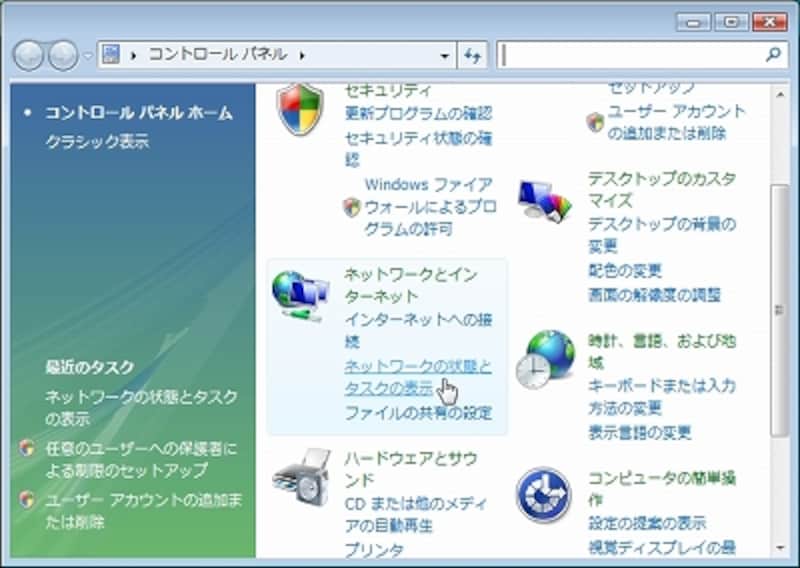Open デスクトップの背景の変更 link
Screen dimensions: 800x568
662,235
